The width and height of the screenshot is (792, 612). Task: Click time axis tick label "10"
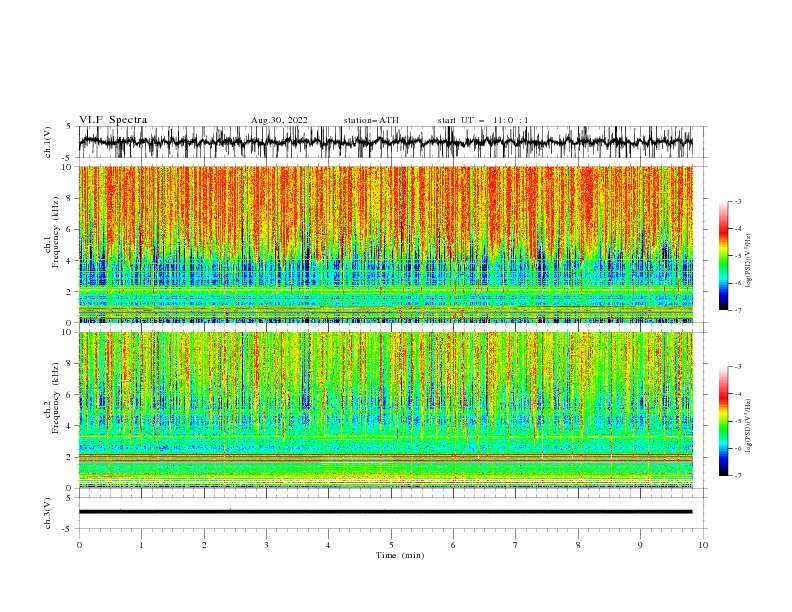[703, 545]
